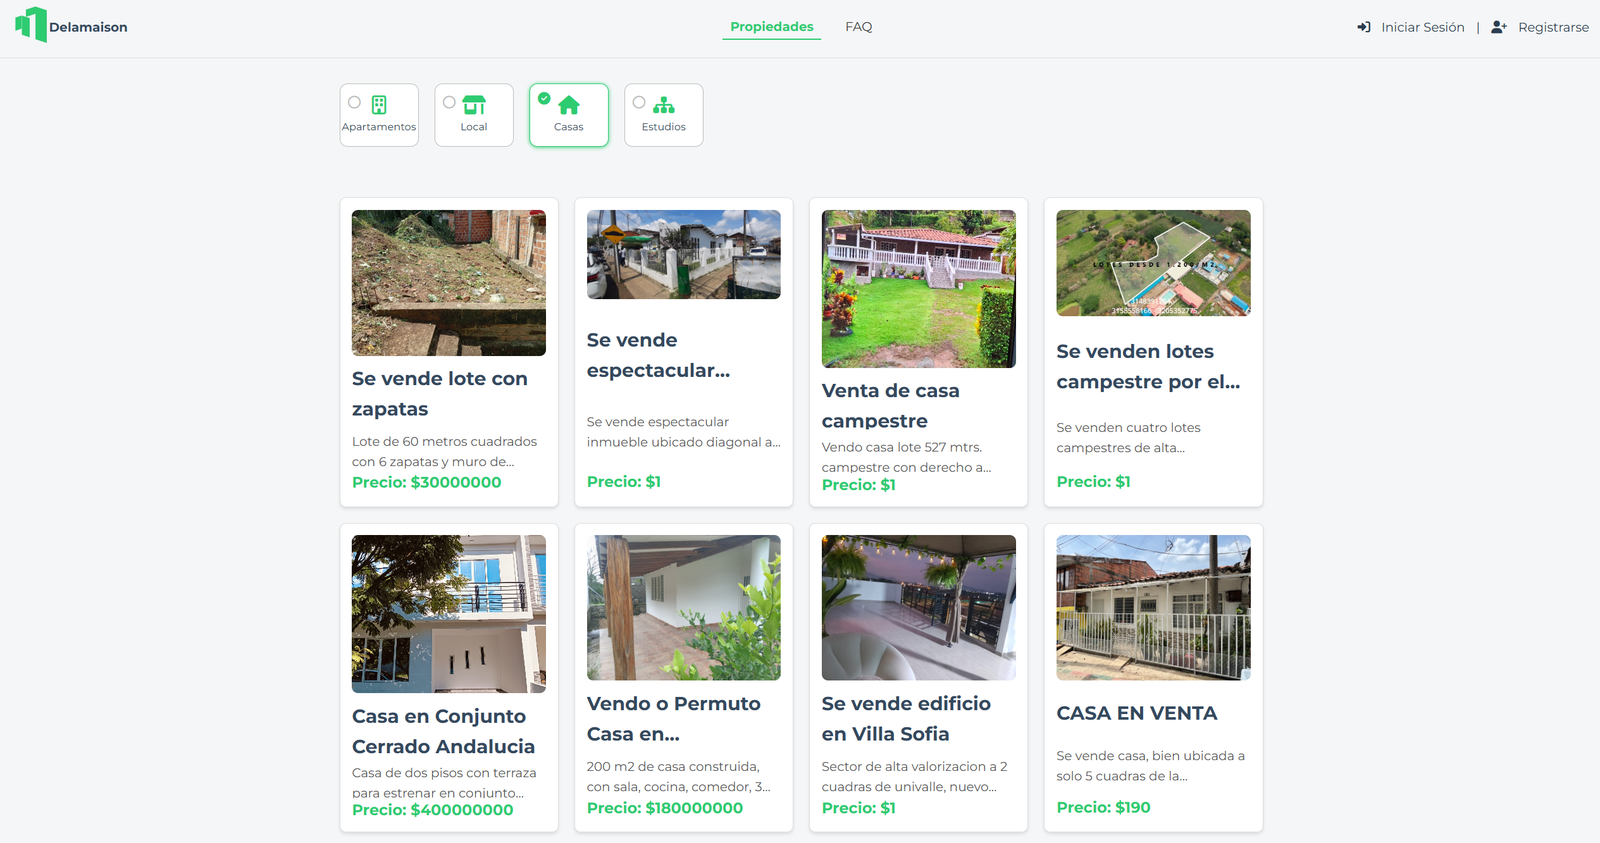Click the add-user icon beside Registrarse
The height and width of the screenshot is (843, 1600).
click(1499, 27)
